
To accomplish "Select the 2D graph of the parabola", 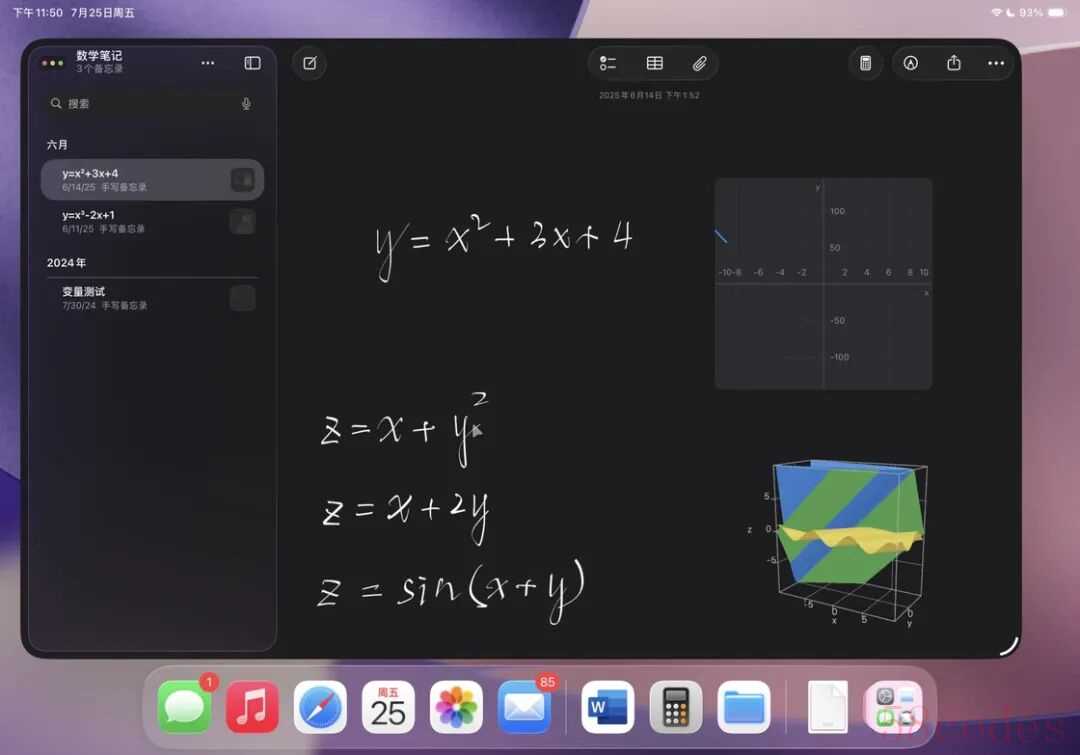I will pyautogui.click(x=823, y=284).
